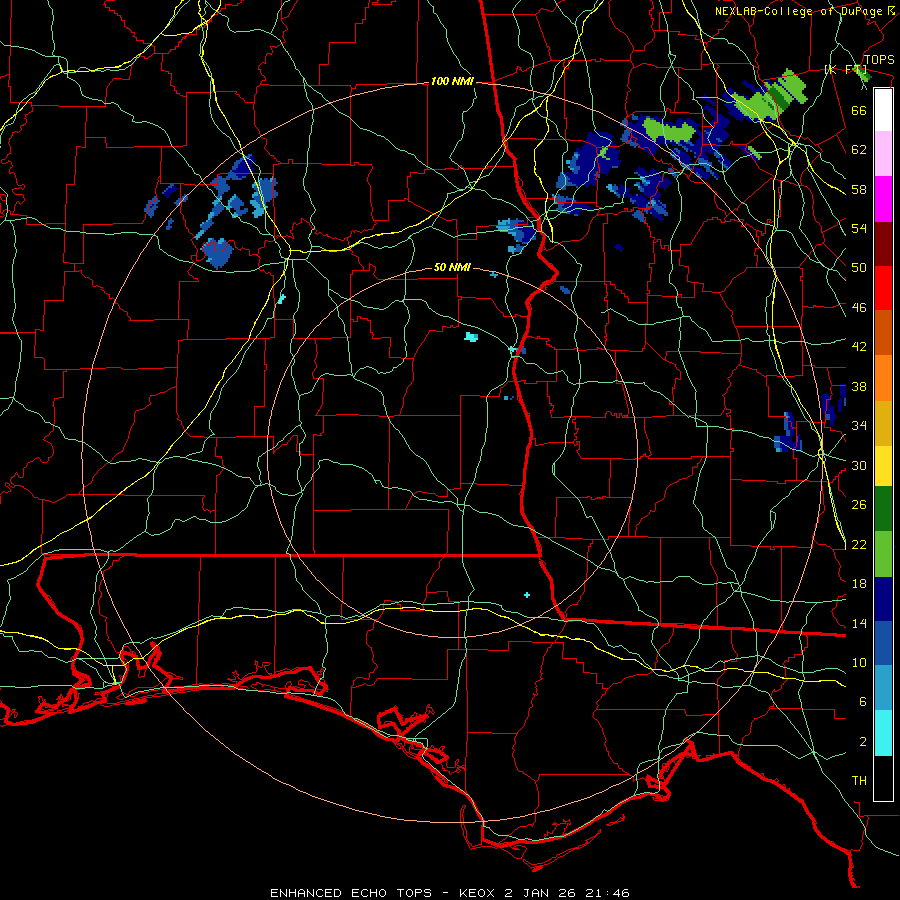Viewport: 900px width, 900px height.
Task: Click the dark orange 42 kft legend swatch
Action: (883, 332)
